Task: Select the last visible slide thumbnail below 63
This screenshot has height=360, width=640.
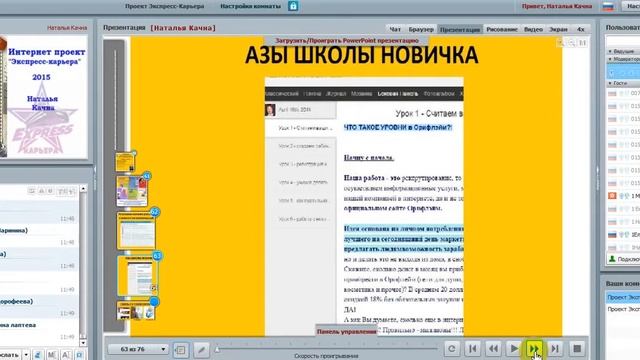Action: (x=136, y=311)
